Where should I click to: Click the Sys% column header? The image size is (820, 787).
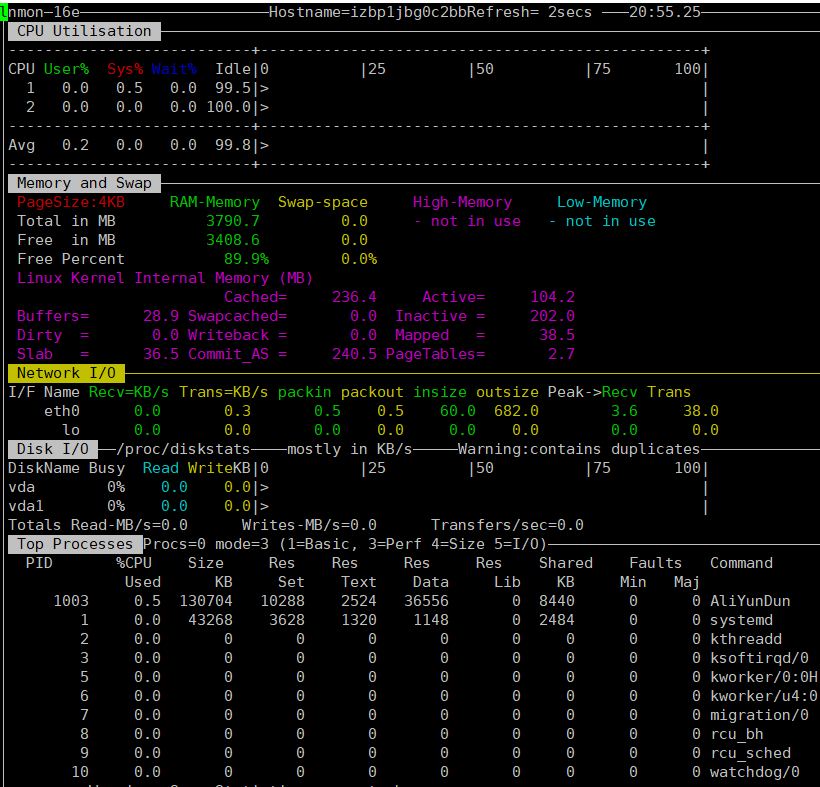click(125, 69)
